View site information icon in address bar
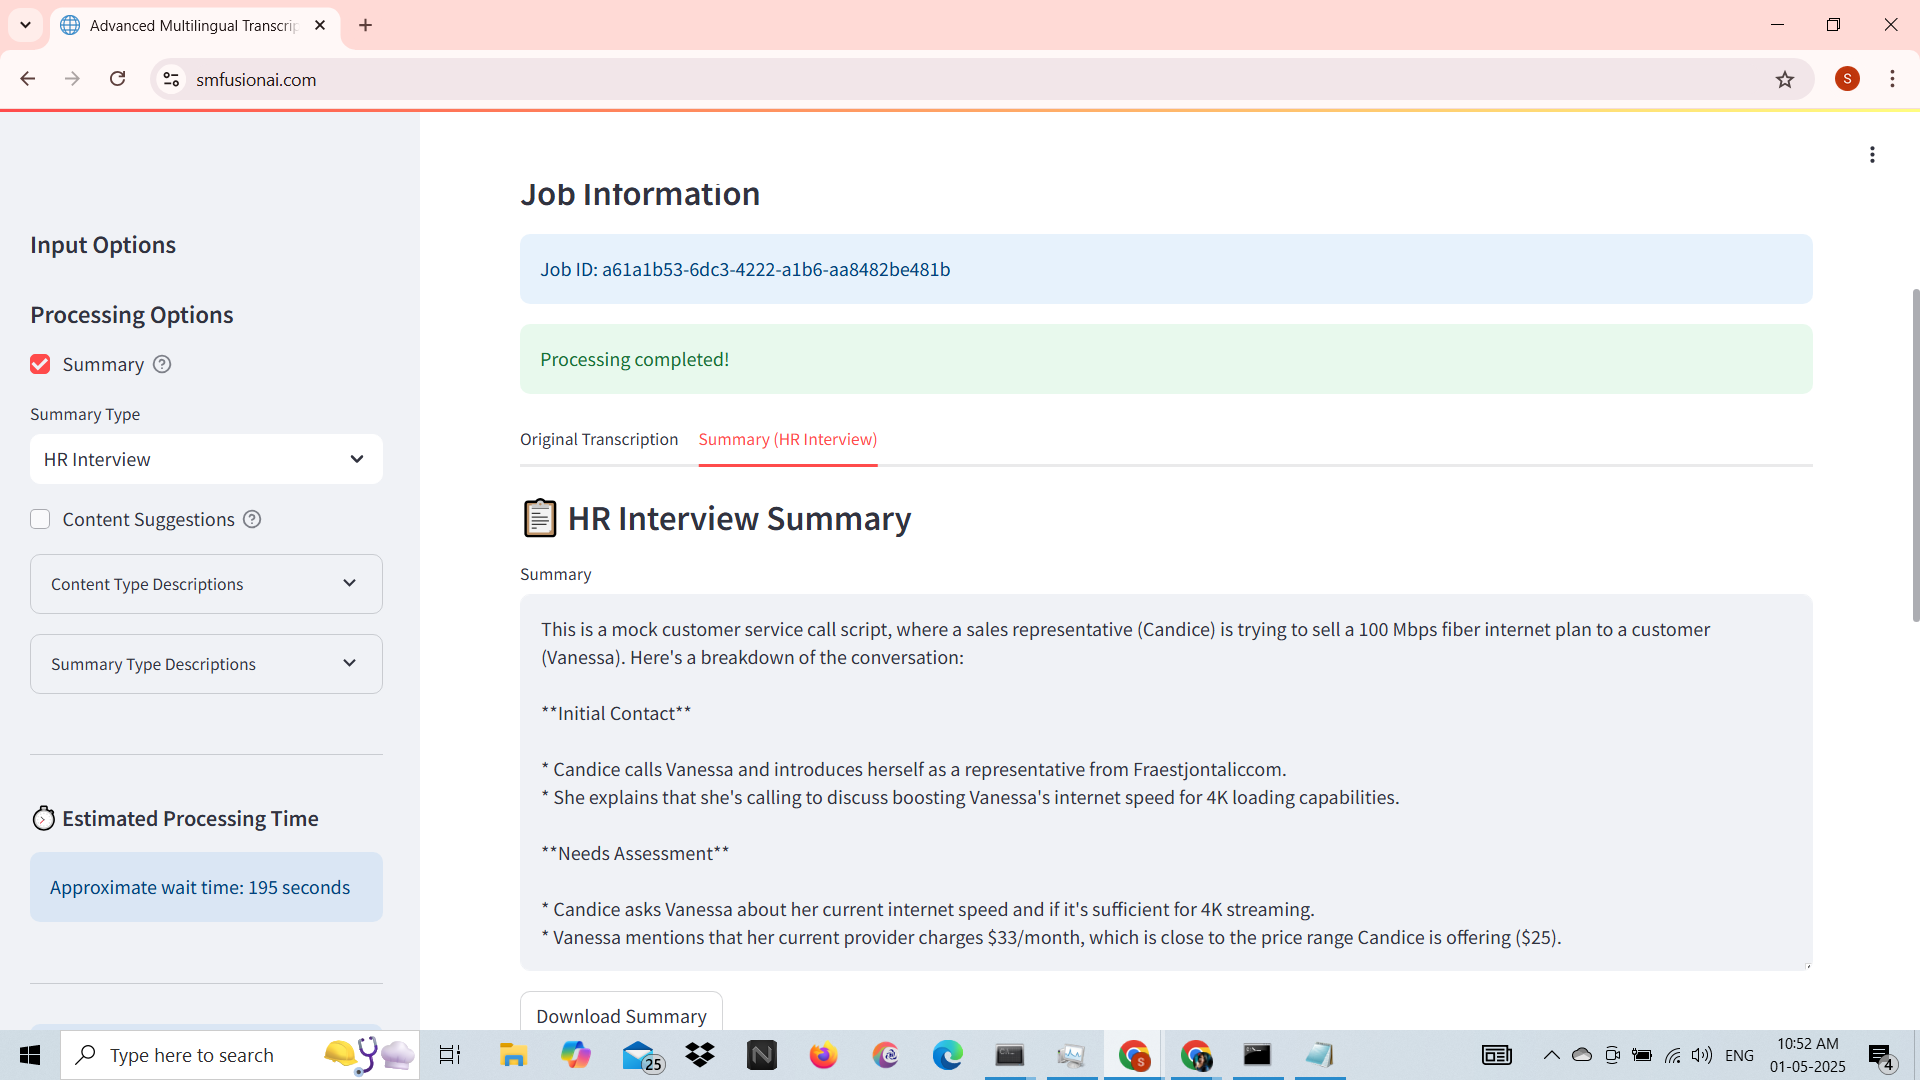Viewport: 1920px width, 1080px height. click(171, 79)
